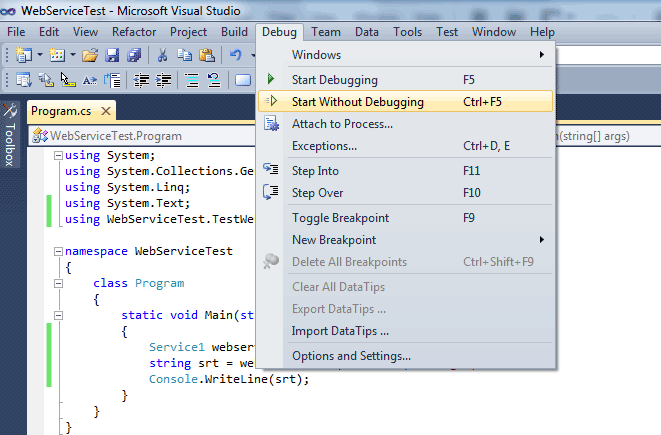Close the open Debug menu
The height and width of the screenshot is (435, 661).
(279, 32)
